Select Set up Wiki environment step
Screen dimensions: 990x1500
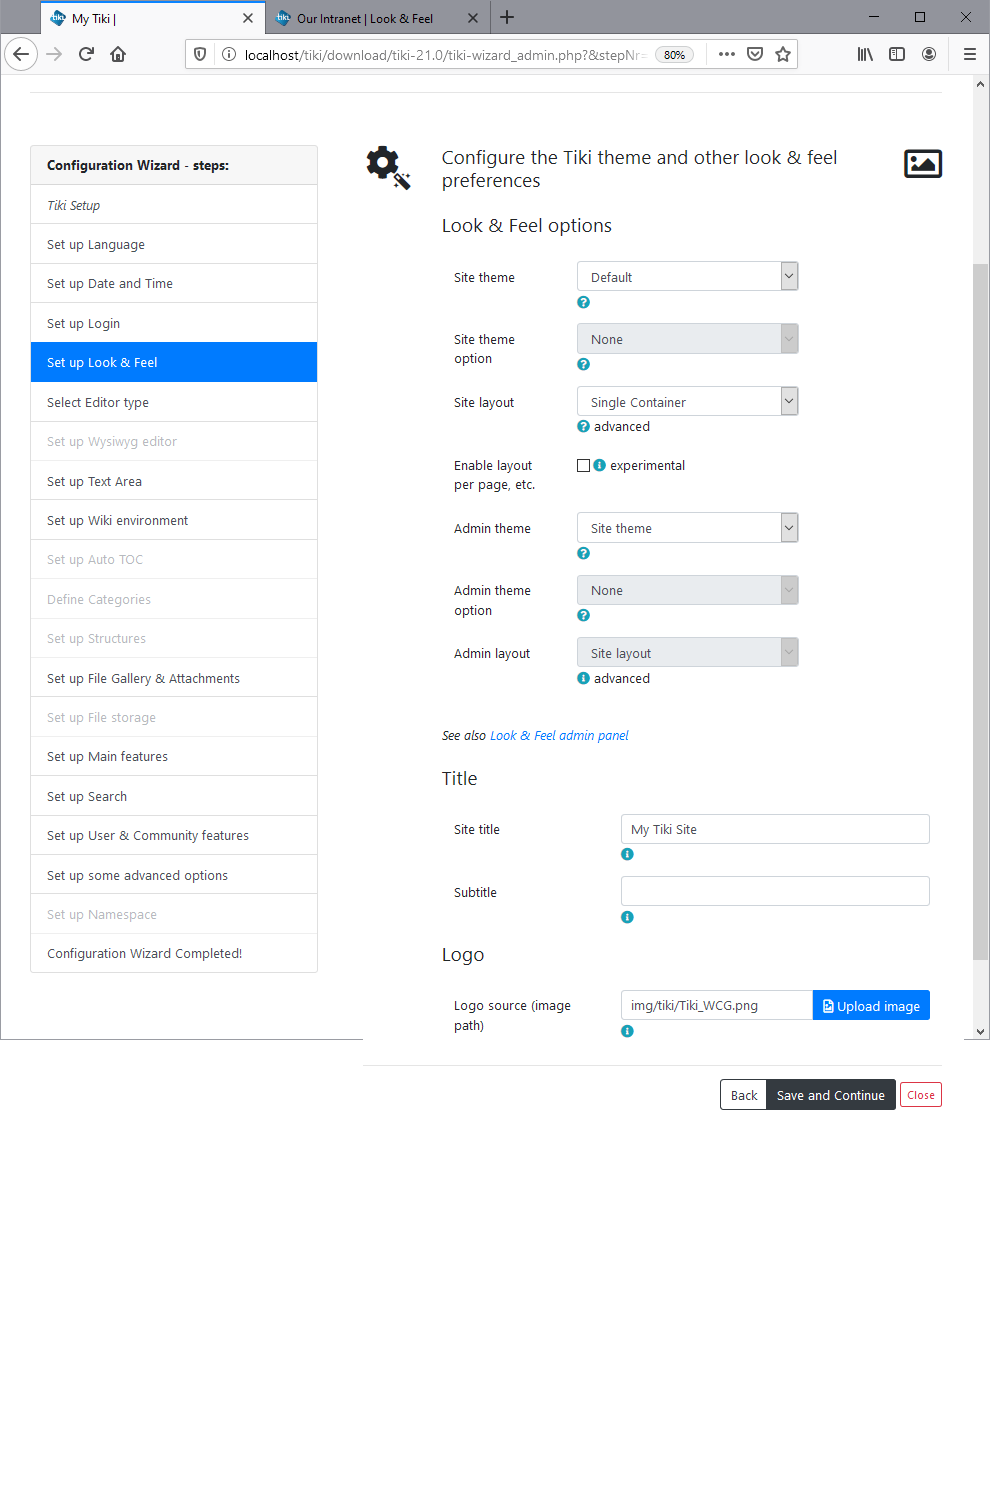coord(117,520)
